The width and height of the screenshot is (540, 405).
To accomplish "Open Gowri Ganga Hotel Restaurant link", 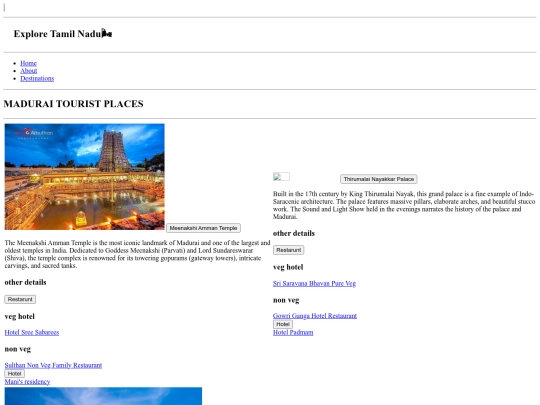I will tap(315, 316).
